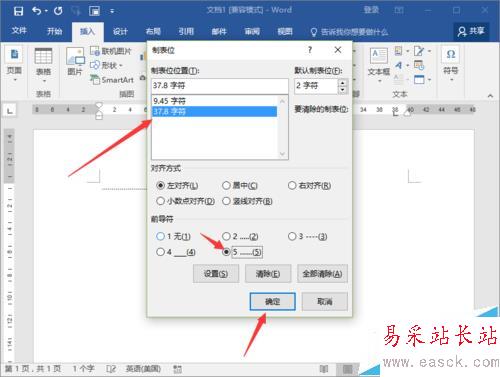Select the 插入 ribbon tab

(87, 31)
